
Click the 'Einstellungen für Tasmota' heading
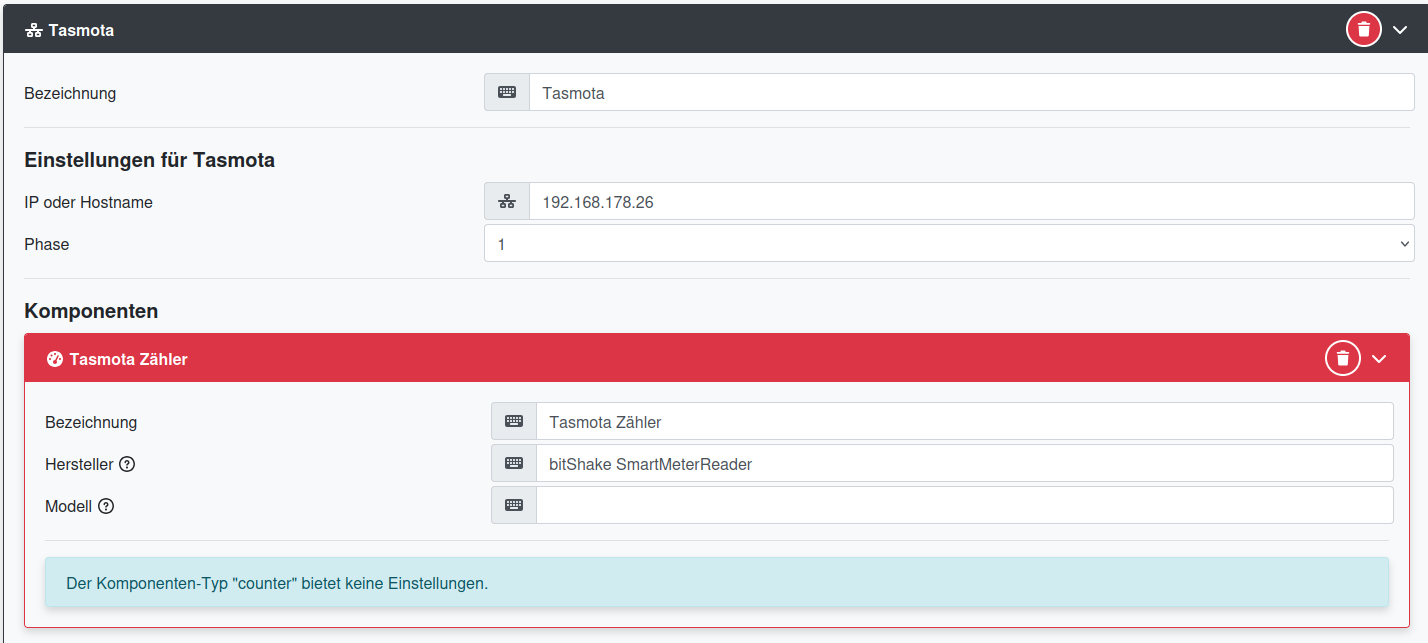(150, 159)
